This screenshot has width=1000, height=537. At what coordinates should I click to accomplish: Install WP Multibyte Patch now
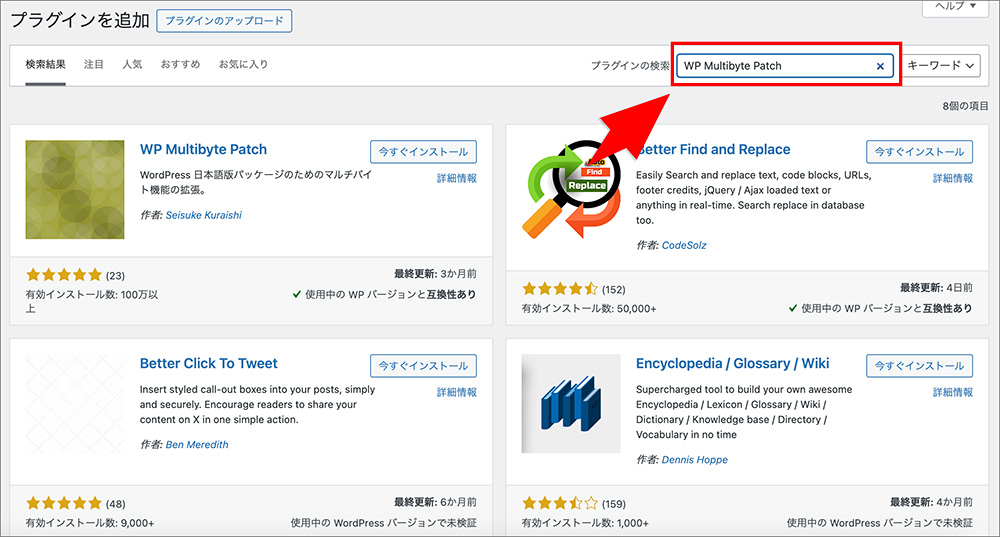point(423,152)
